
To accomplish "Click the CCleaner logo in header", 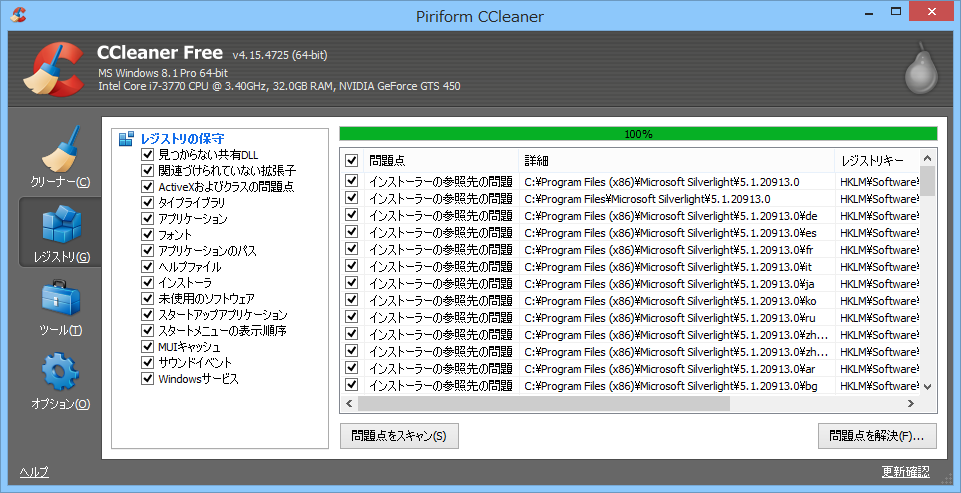I will 54,69.
